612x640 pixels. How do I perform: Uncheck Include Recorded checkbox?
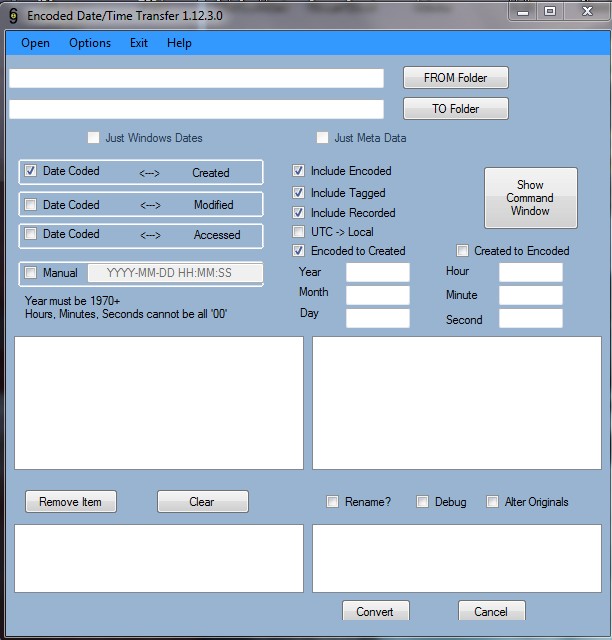point(298,212)
